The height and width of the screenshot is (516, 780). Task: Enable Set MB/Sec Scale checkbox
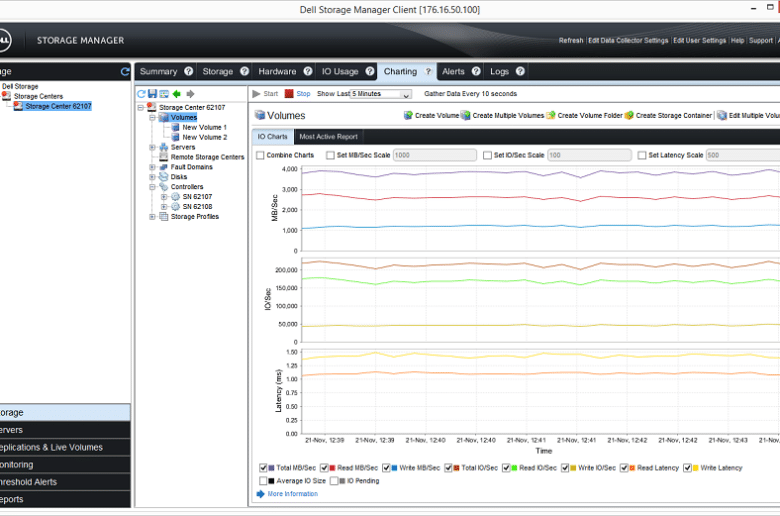(x=330, y=155)
